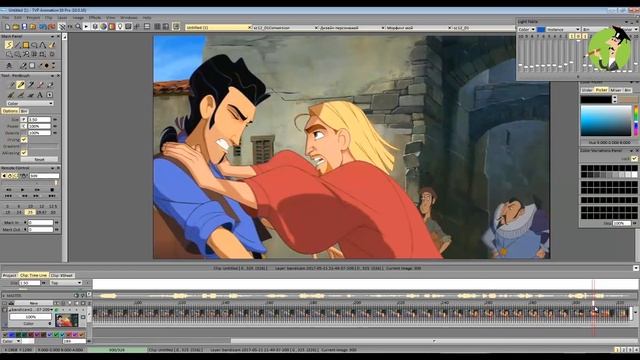This screenshot has width=640, height=360.
Task: Open the Instance dropdown in Light Table
Action: (563, 29)
